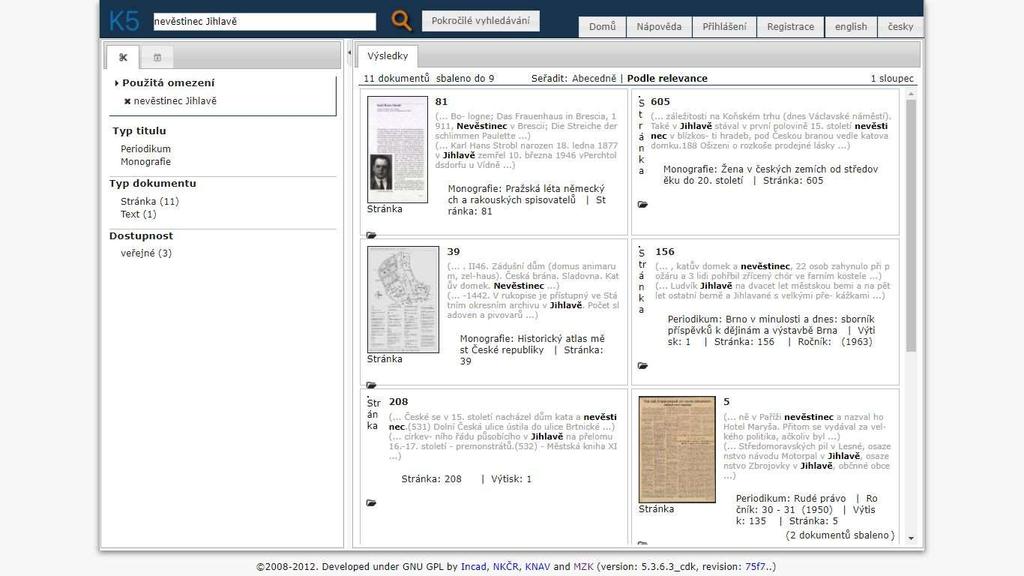
Task: Click '(2 dokumentů sbaleno)' text
Action: 840,535
